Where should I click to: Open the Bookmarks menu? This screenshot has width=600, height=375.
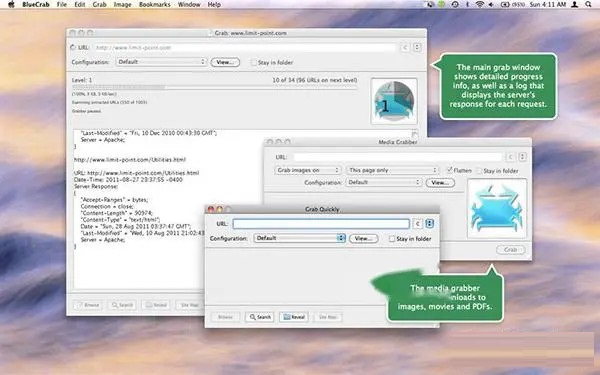(154, 5)
